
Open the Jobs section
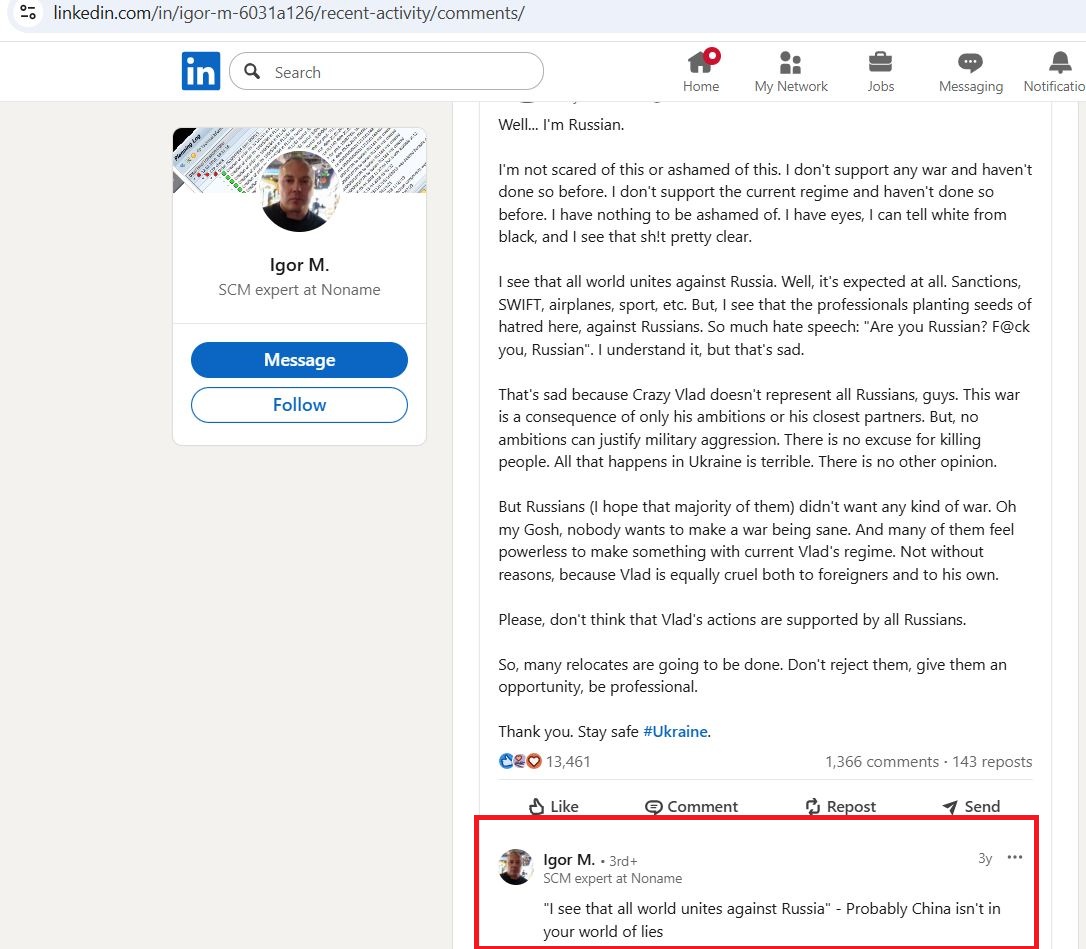(x=879, y=70)
